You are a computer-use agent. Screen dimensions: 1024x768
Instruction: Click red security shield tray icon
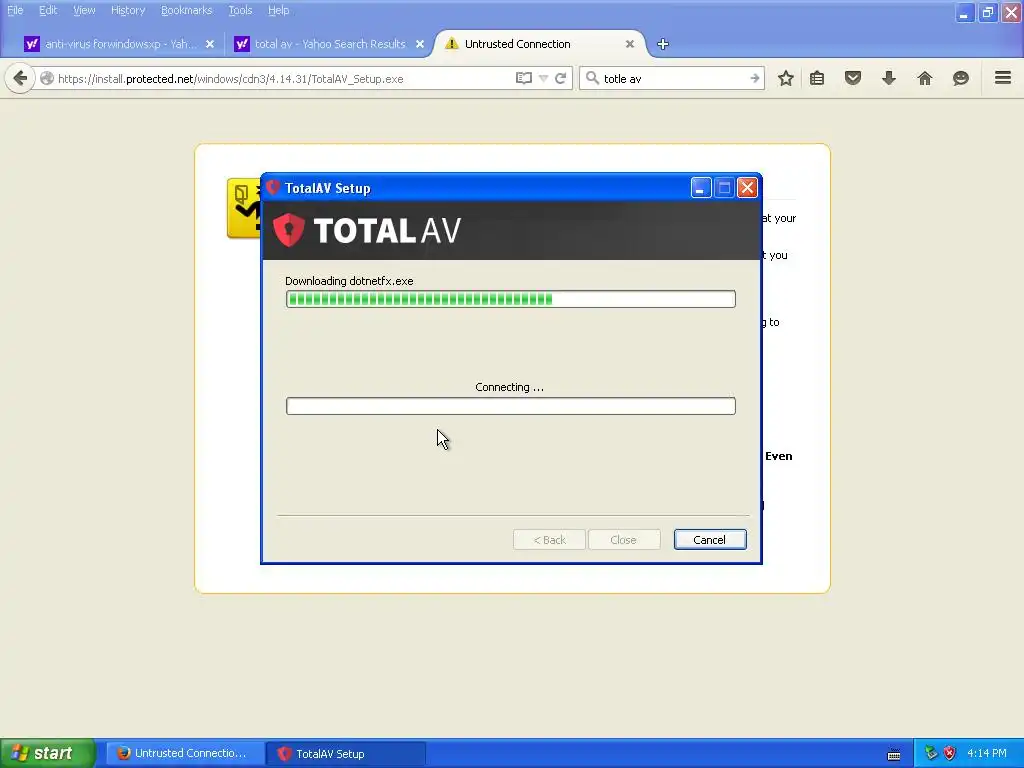950,754
